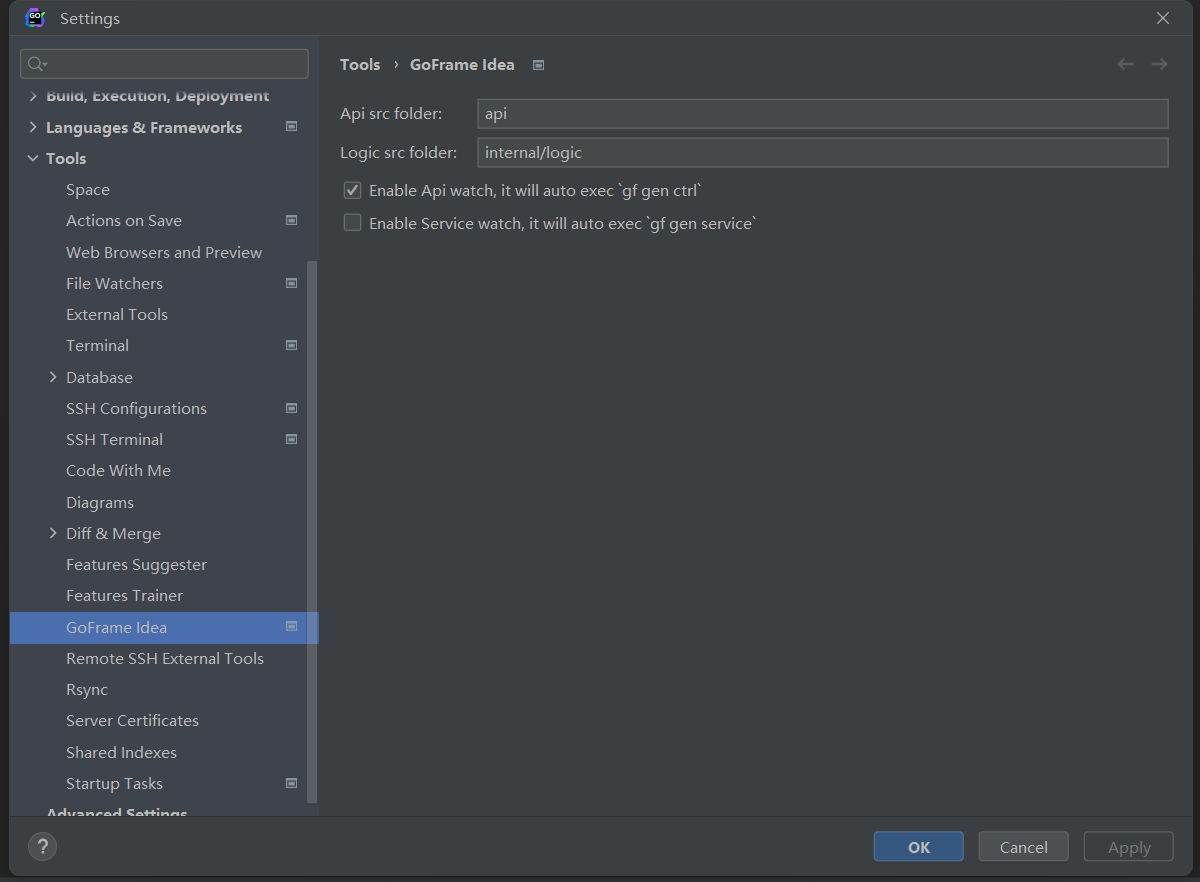This screenshot has height=882, width=1200.
Task: Click the project-level icon beside GoFrame Idea in sidebar
Action: click(292, 626)
